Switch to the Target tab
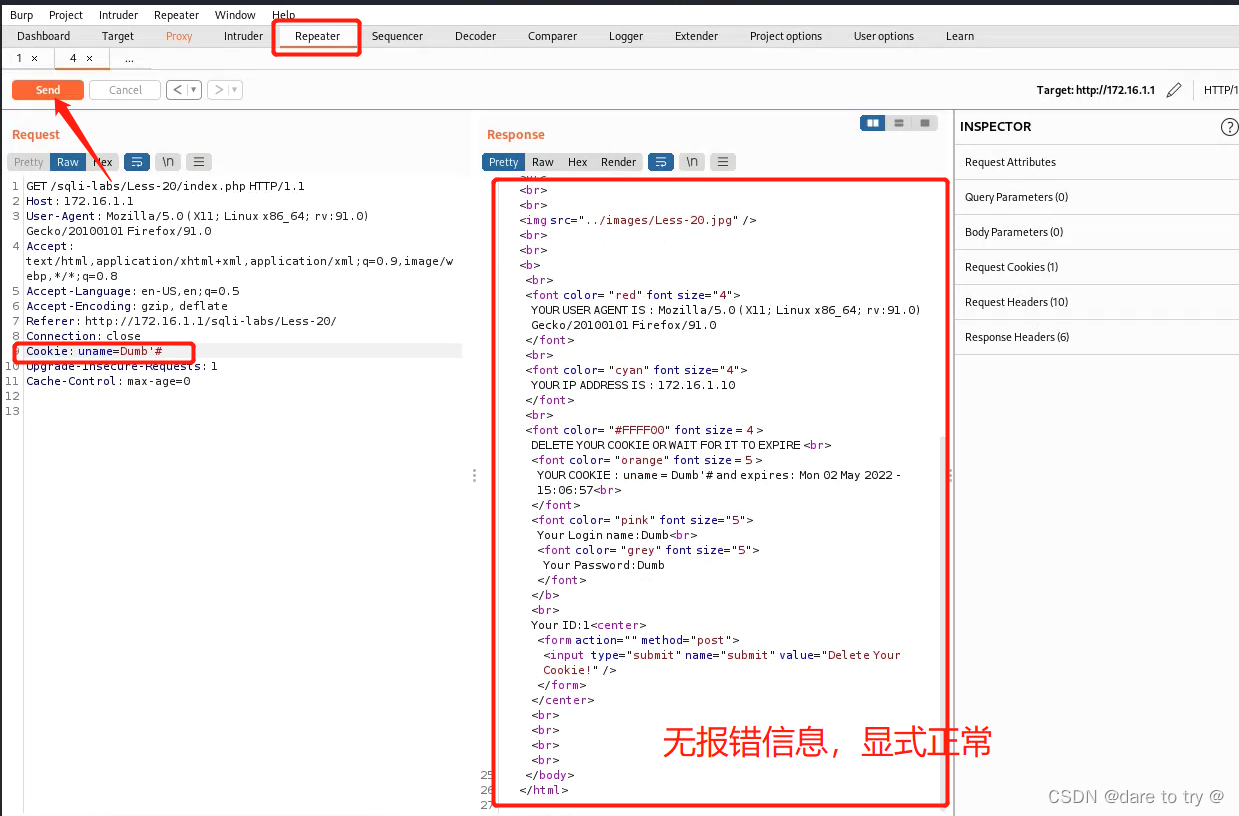1239x816 pixels. point(118,36)
